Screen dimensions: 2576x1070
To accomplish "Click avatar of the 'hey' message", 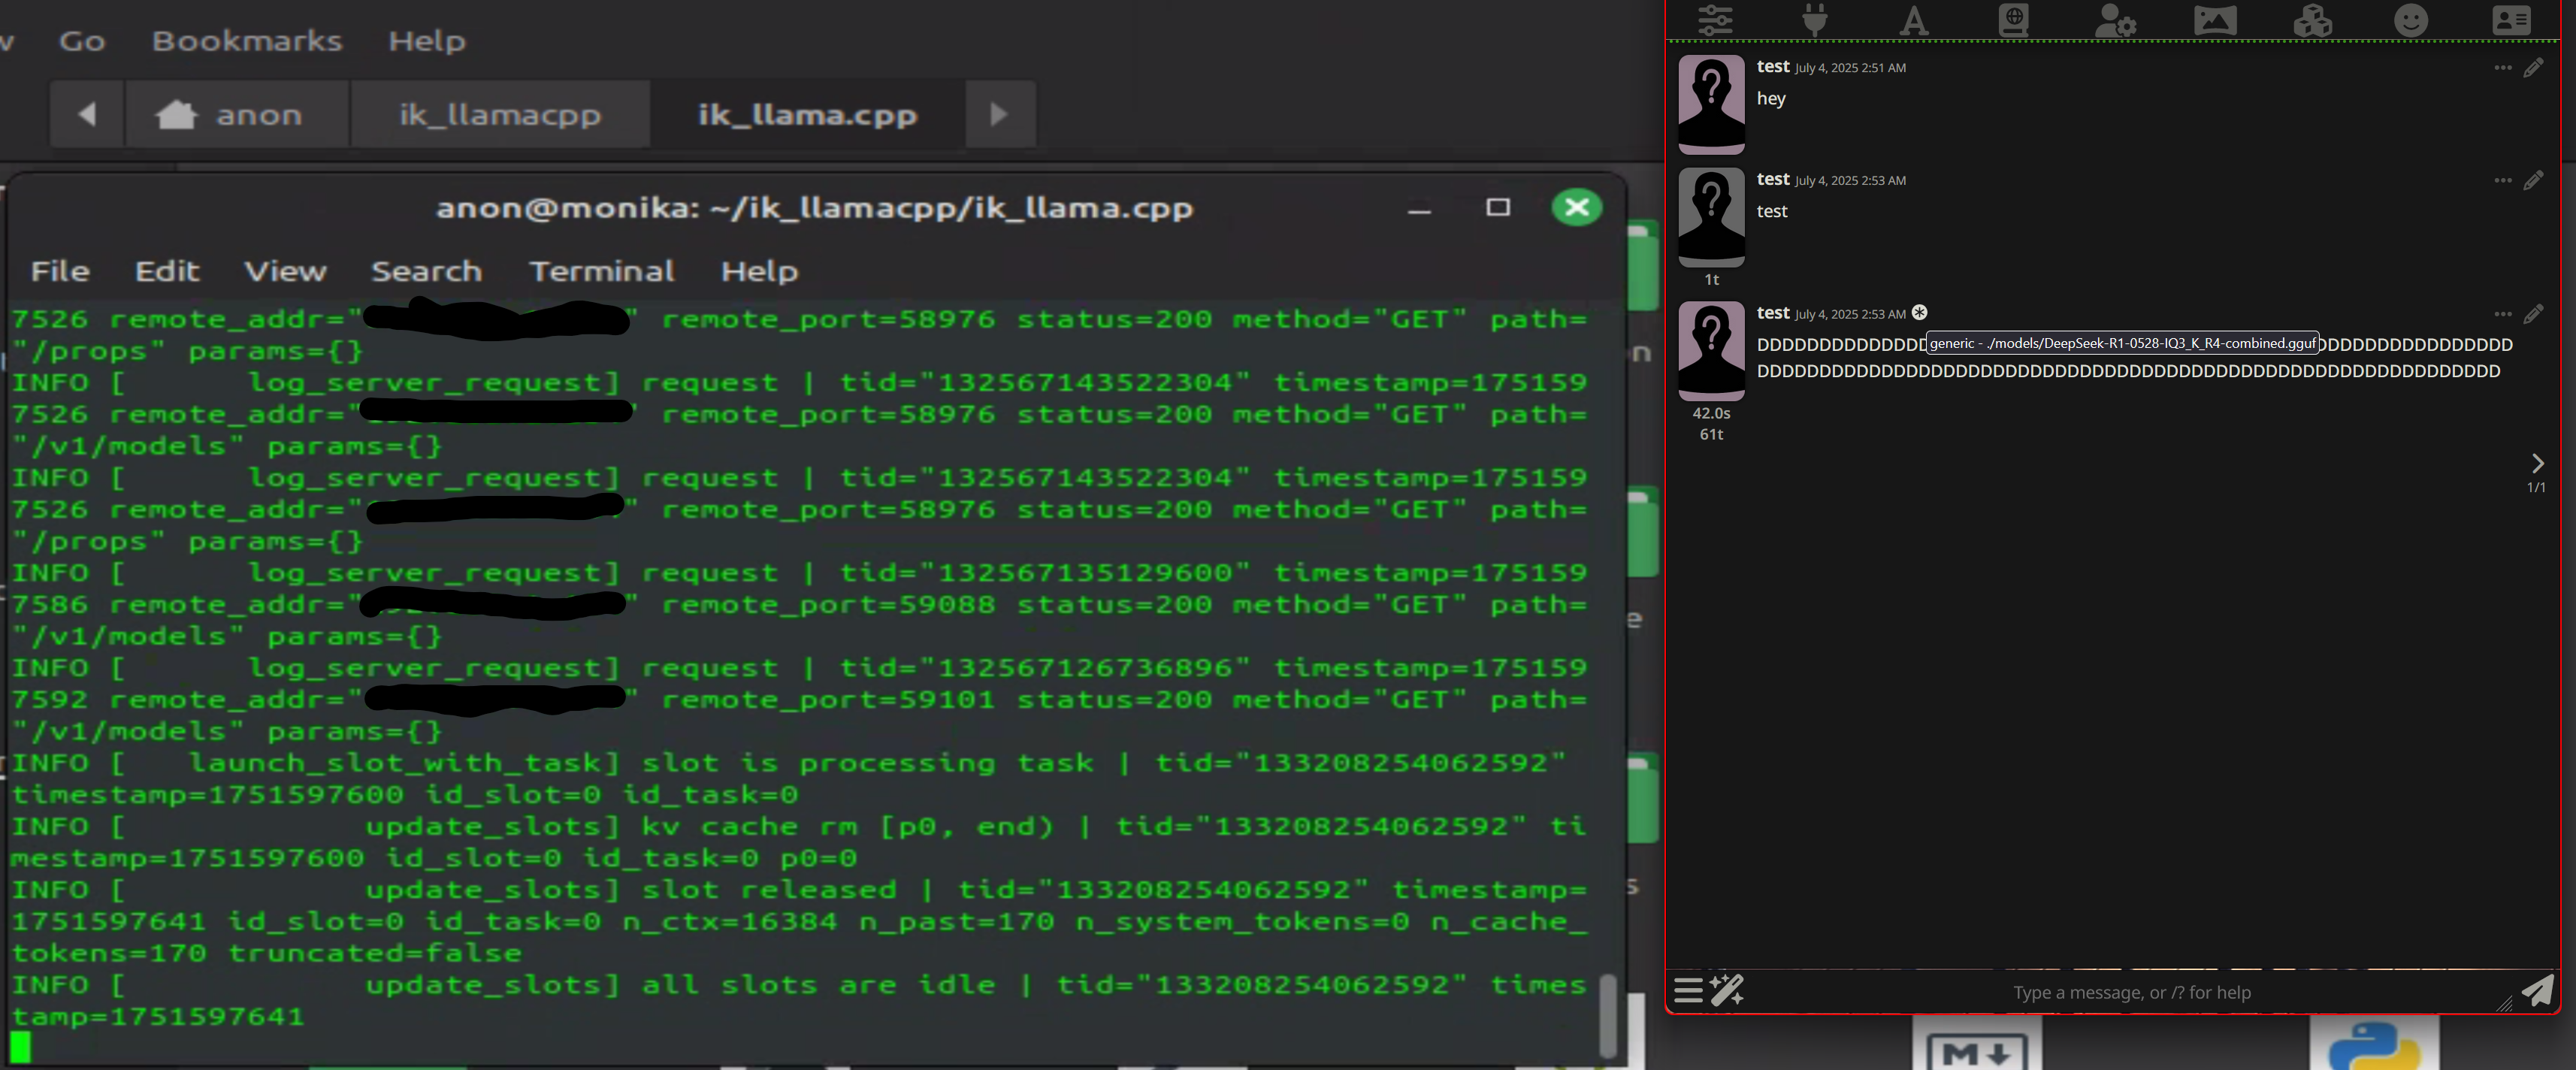I will click(x=1711, y=104).
